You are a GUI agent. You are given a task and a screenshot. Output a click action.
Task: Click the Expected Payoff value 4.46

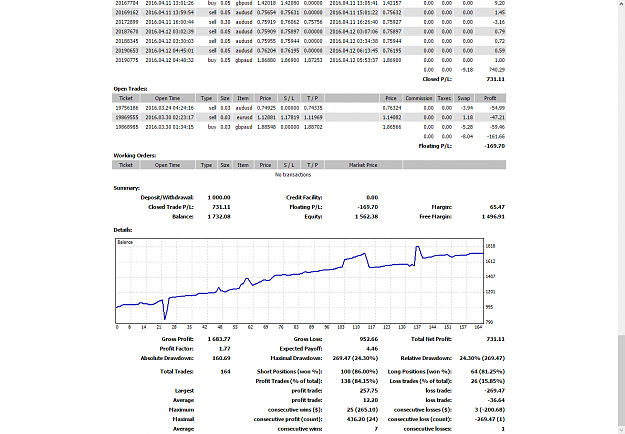tap(372, 349)
